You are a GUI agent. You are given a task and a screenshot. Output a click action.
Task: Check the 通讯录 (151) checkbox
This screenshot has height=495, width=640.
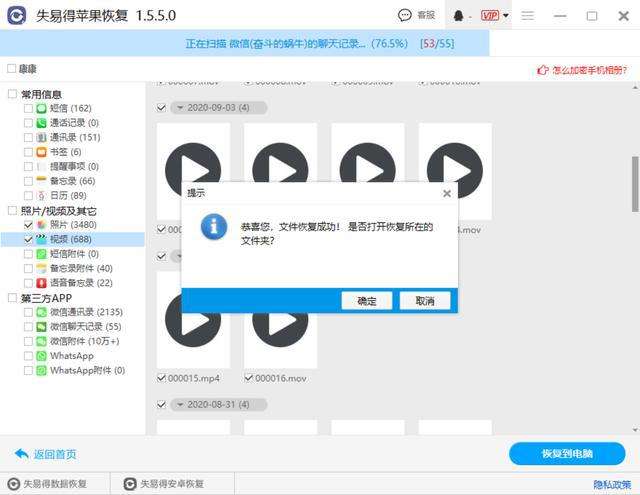point(28,138)
